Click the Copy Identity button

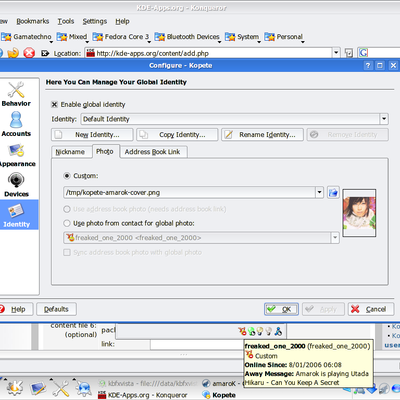click(x=177, y=135)
